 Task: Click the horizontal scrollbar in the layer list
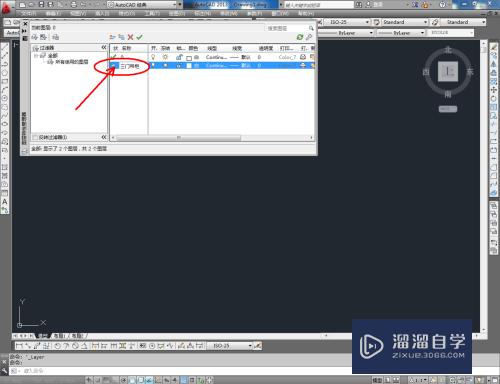pos(179,137)
